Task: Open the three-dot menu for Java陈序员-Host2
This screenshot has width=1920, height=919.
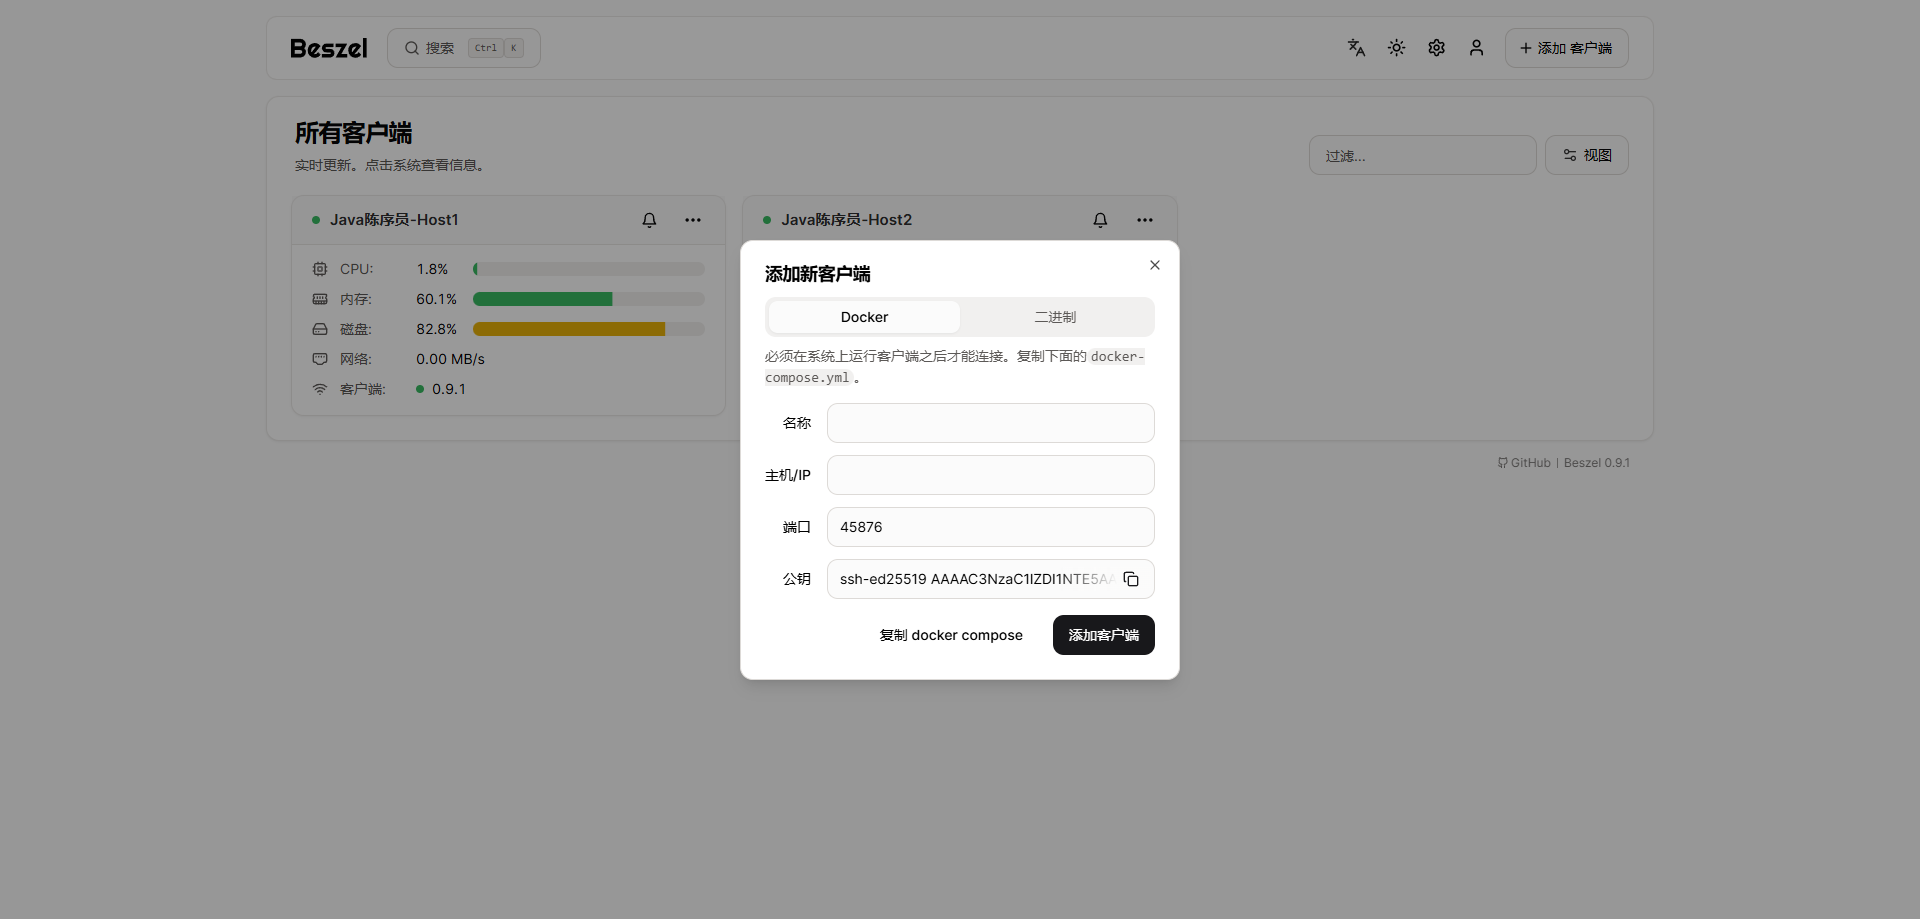Action: point(1145,220)
